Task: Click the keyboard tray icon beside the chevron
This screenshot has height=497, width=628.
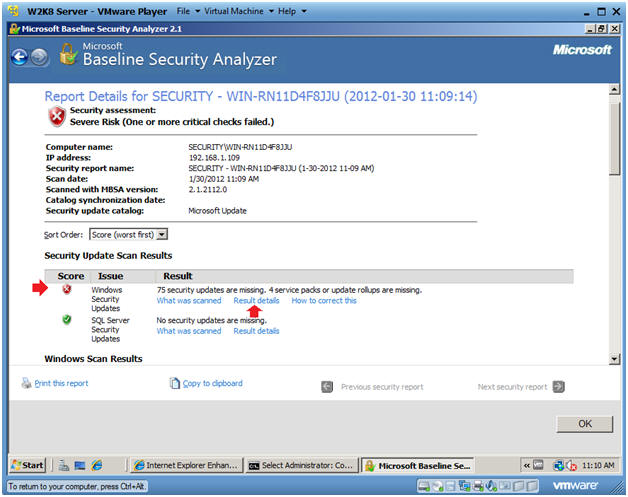Action: (x=538, y=465)
